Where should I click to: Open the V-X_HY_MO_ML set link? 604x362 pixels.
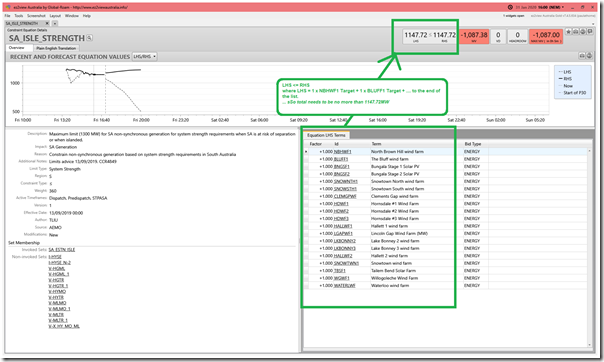[x=64, y=326]
